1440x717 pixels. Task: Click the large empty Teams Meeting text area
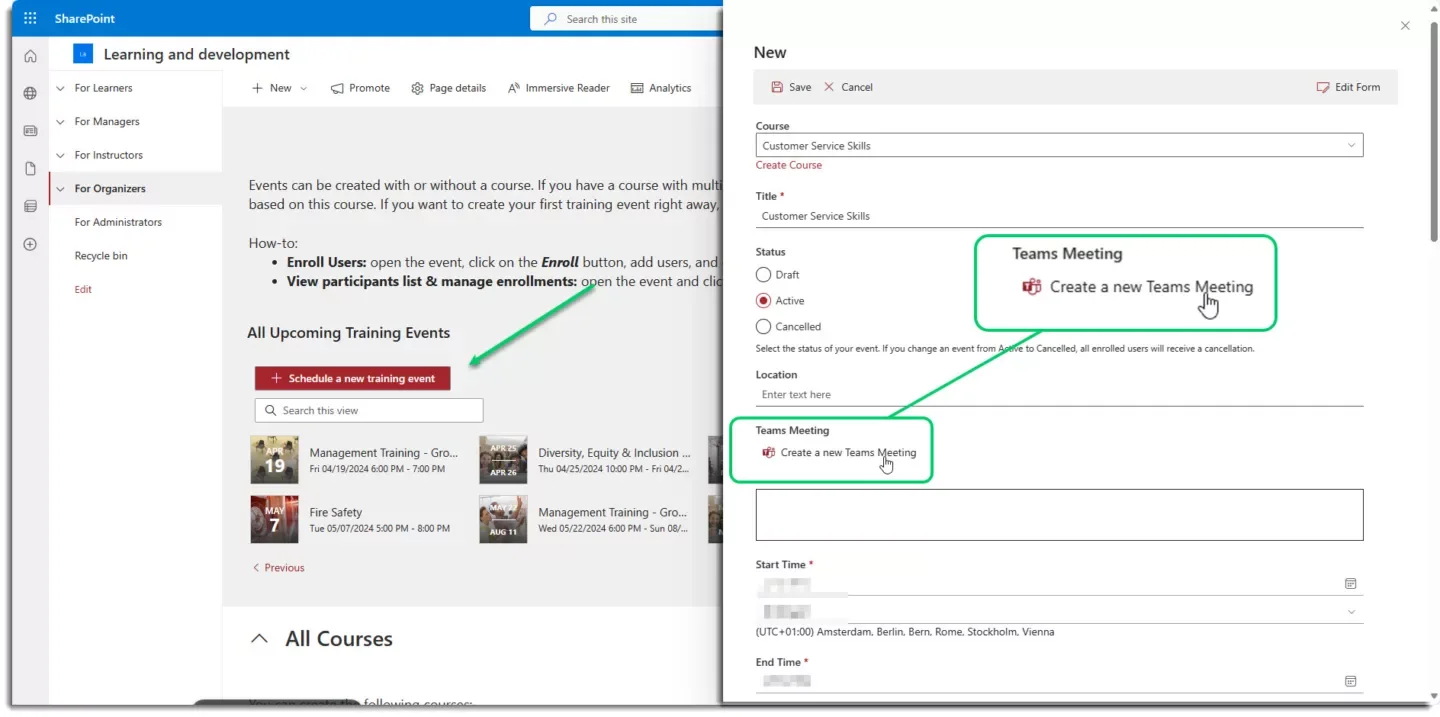(1059, 515)
